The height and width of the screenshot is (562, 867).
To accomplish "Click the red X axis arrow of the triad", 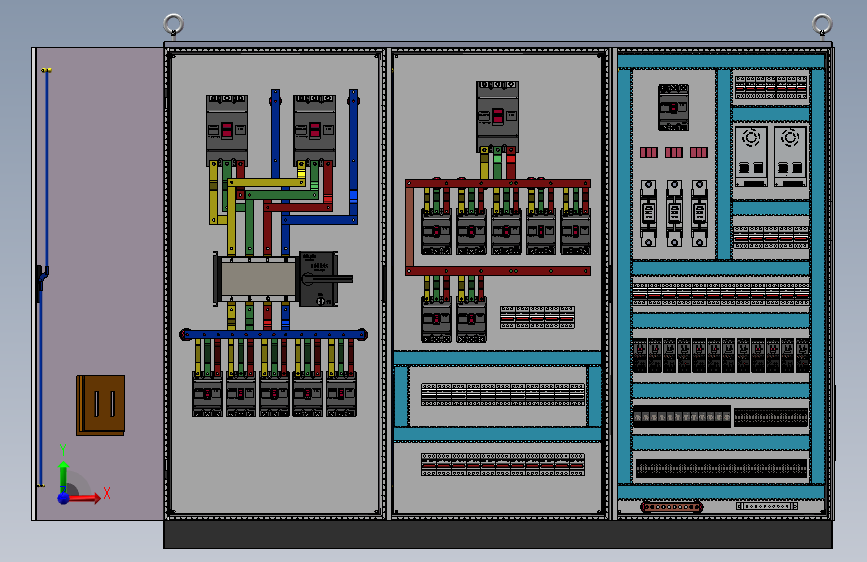I will point(86,498).
